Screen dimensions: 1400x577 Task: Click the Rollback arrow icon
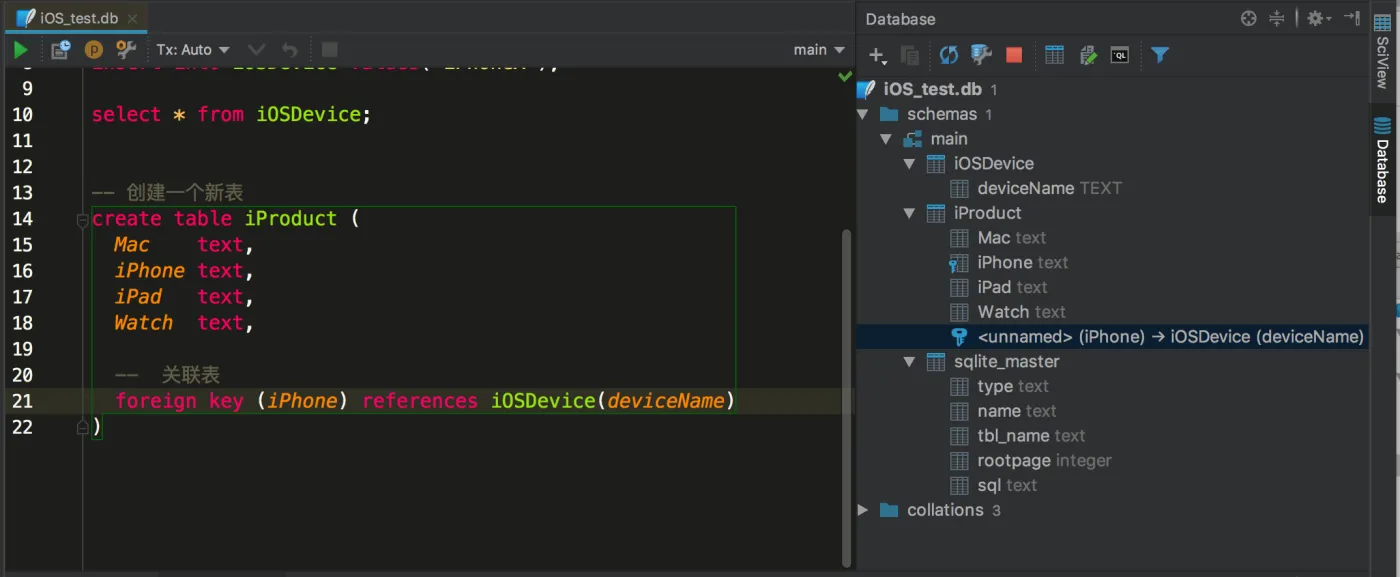(x=290, y=49)
